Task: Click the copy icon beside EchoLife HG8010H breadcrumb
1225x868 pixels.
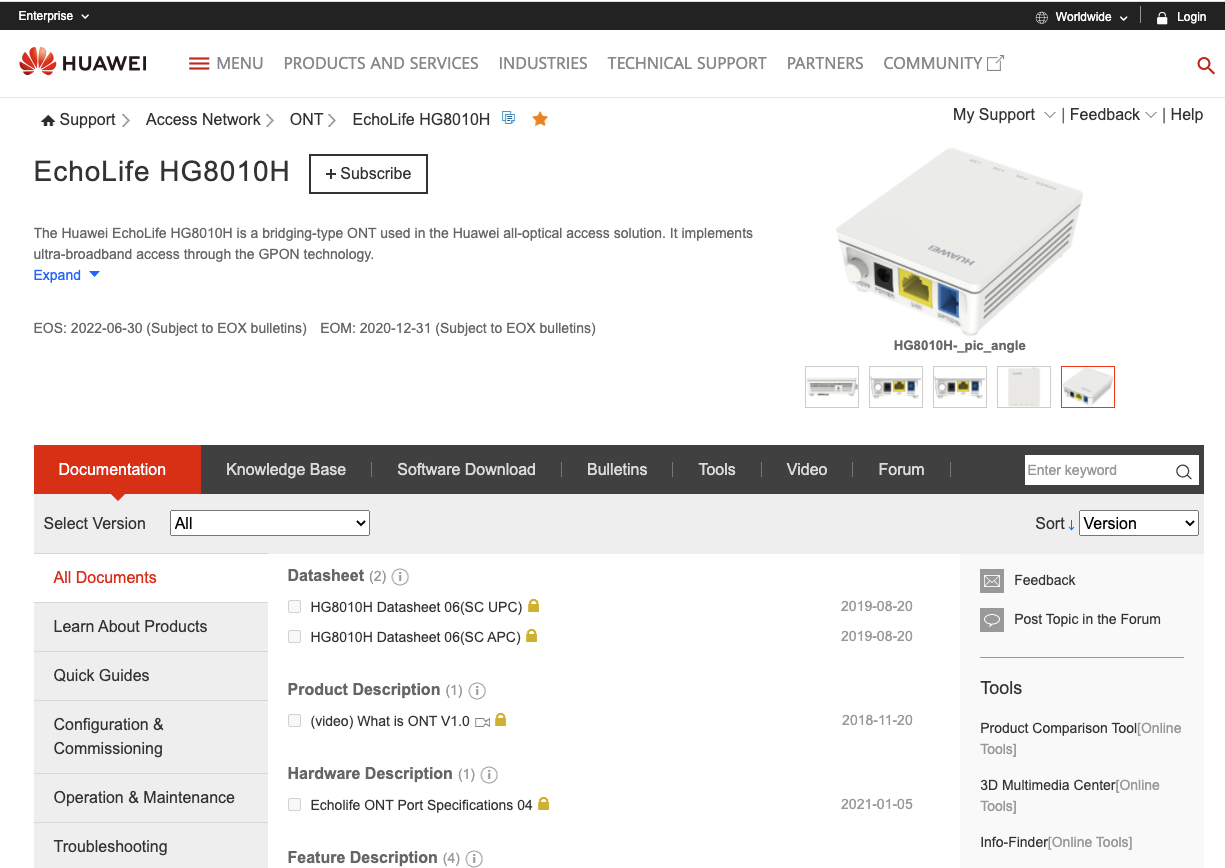Action: tap(508, 117)
